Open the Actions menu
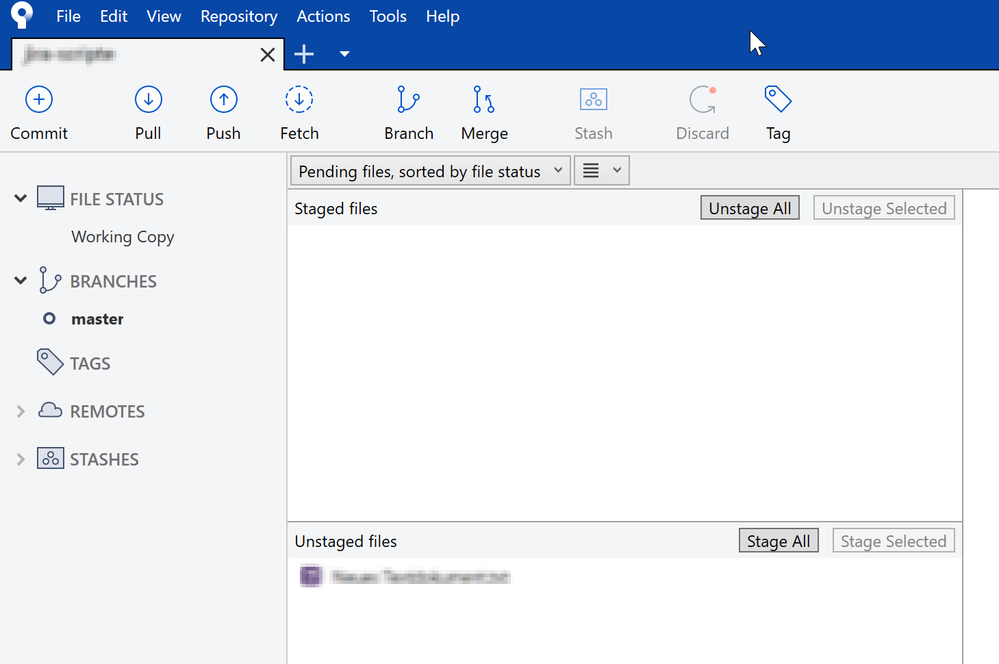Image resolution: width=999 pixels, height=664 pixels. [323, 16]
